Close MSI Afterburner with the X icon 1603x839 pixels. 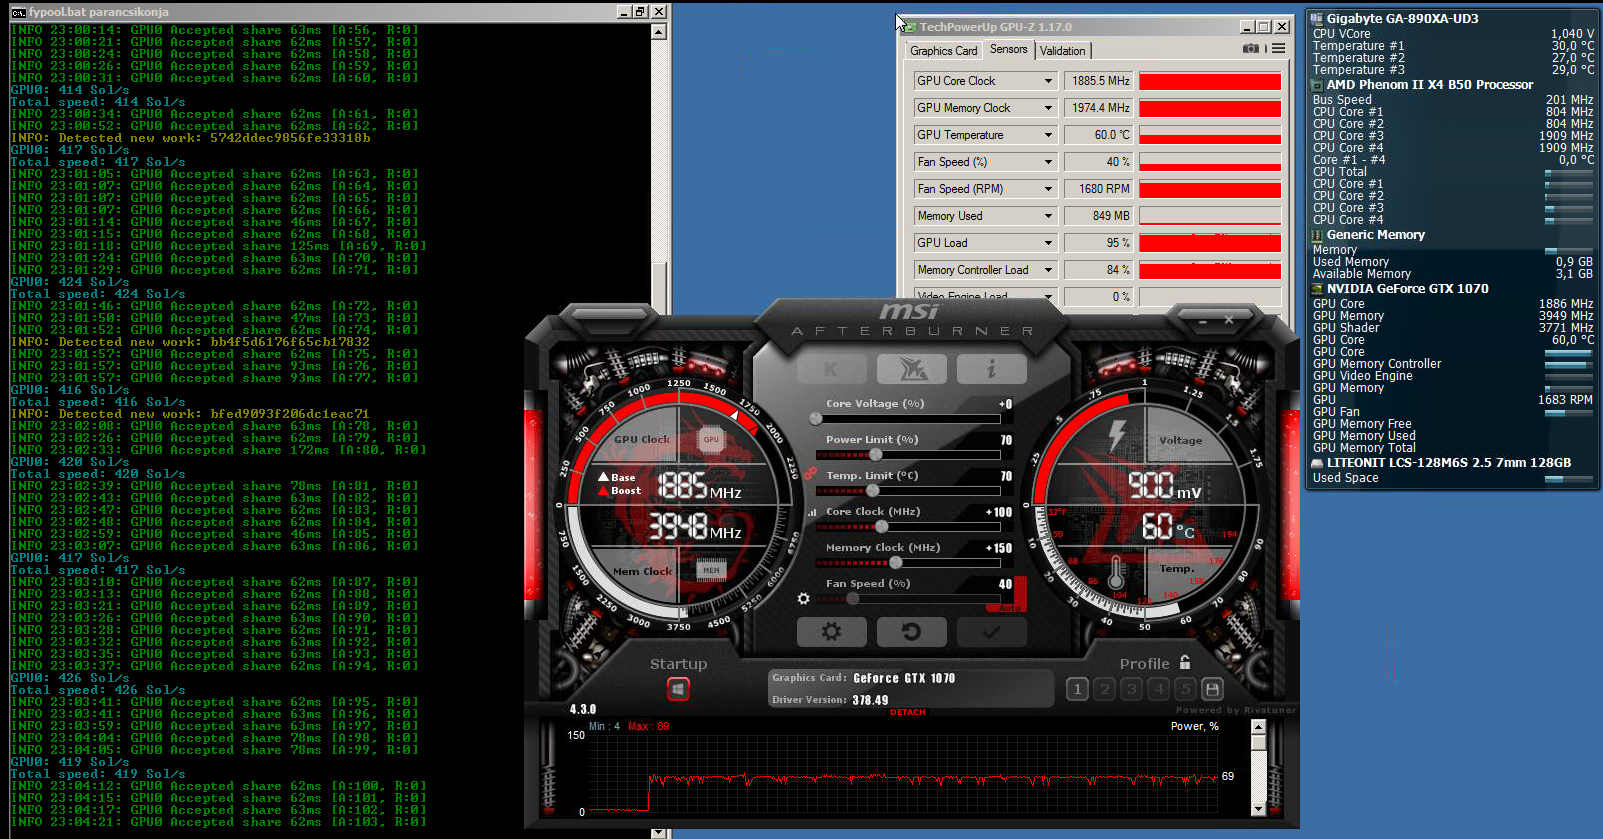(x=1229, y=320)
